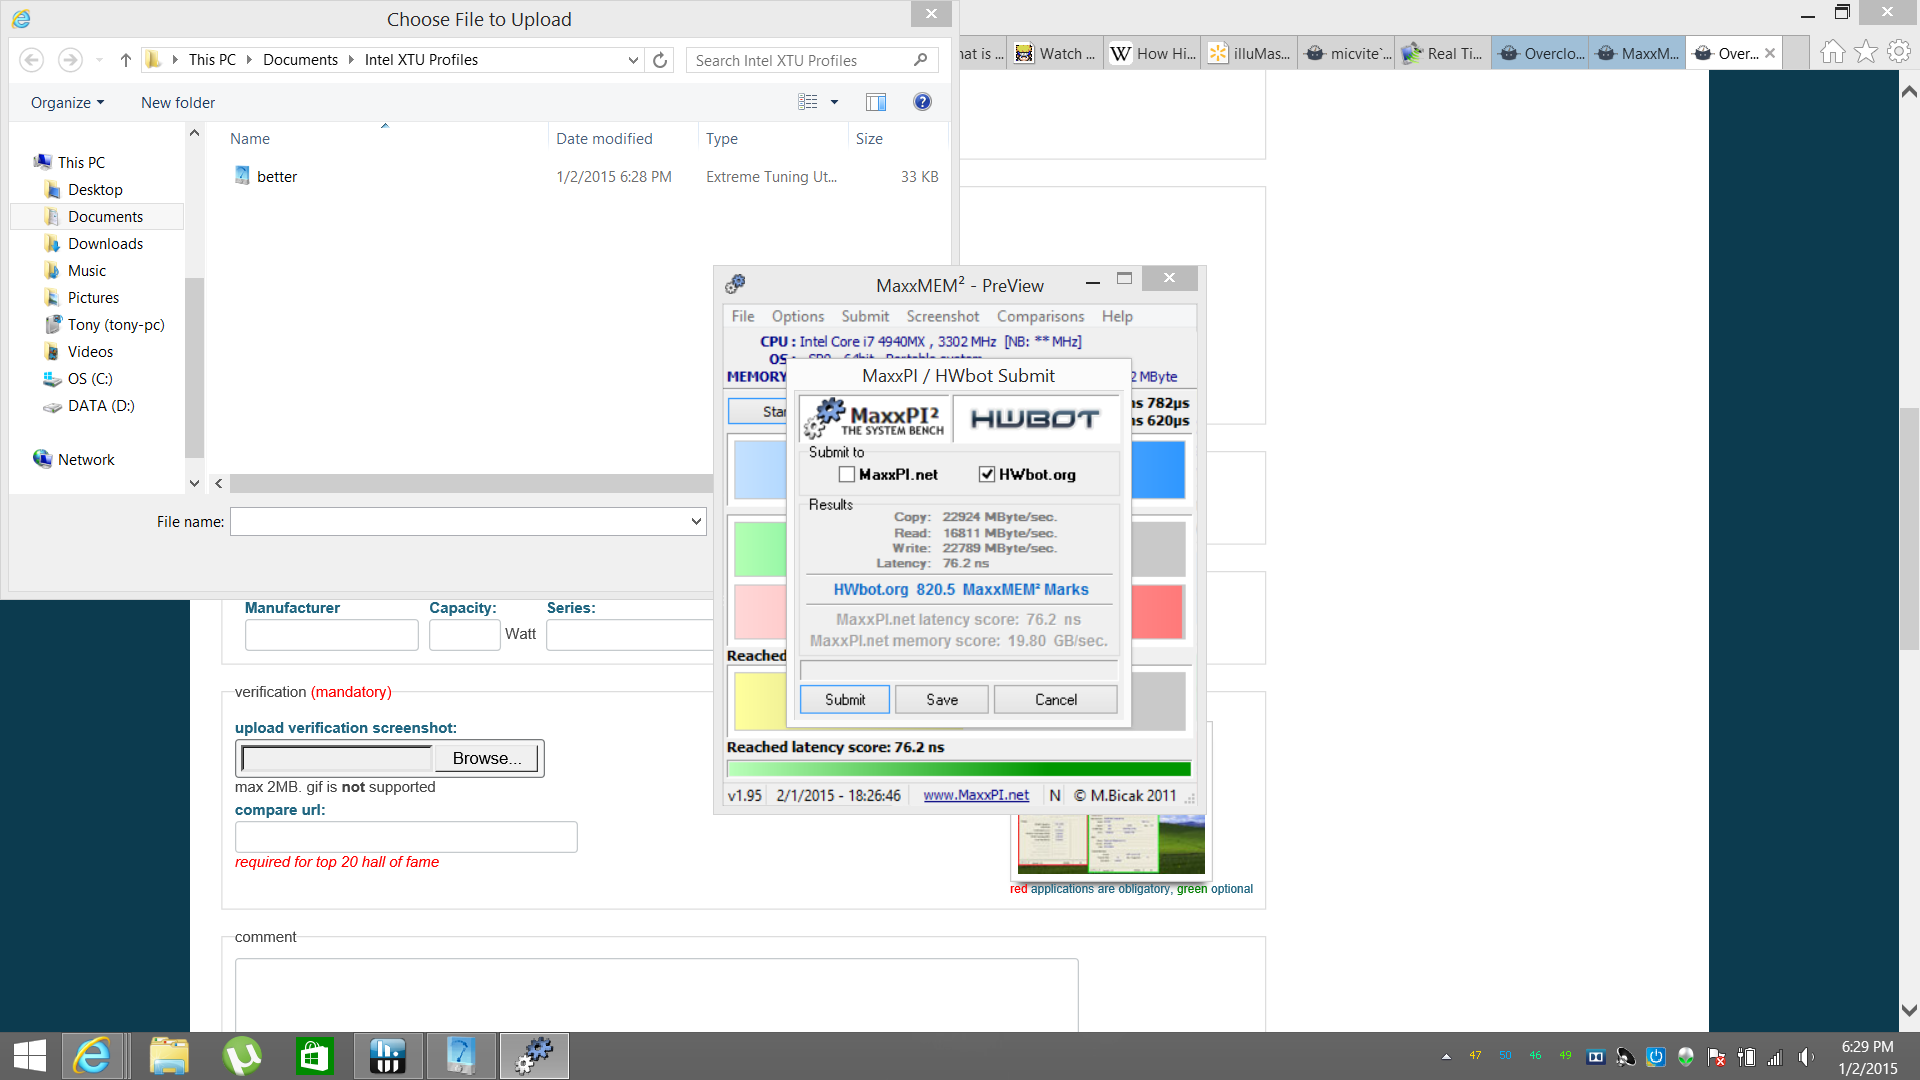Open MaxxMEM Options menu
The width and height of the screenshot is (1920, 1080).
[798, 316]
